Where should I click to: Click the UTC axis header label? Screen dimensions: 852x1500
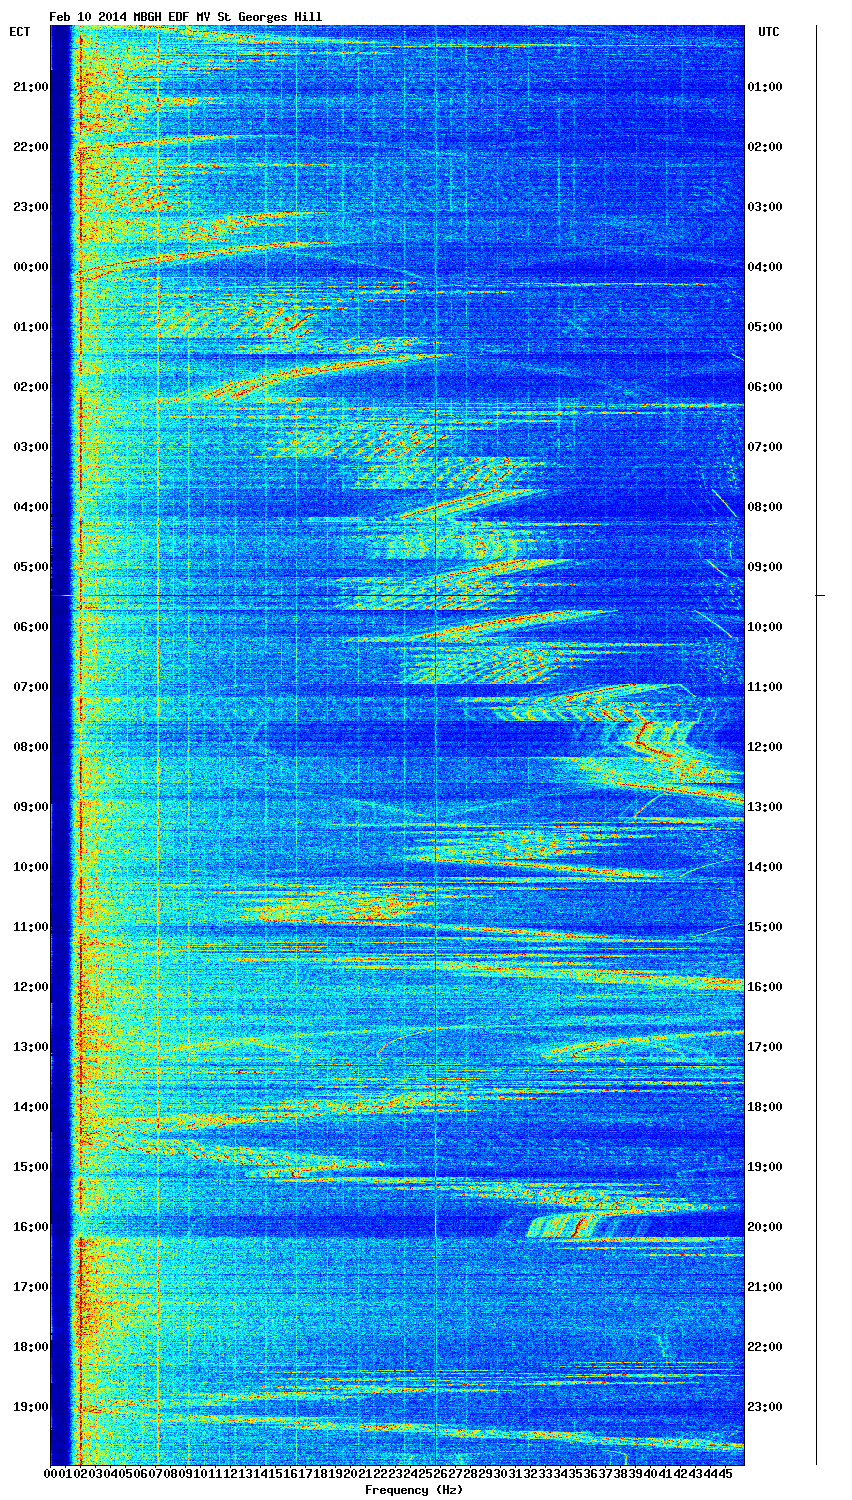click(768, 32)
